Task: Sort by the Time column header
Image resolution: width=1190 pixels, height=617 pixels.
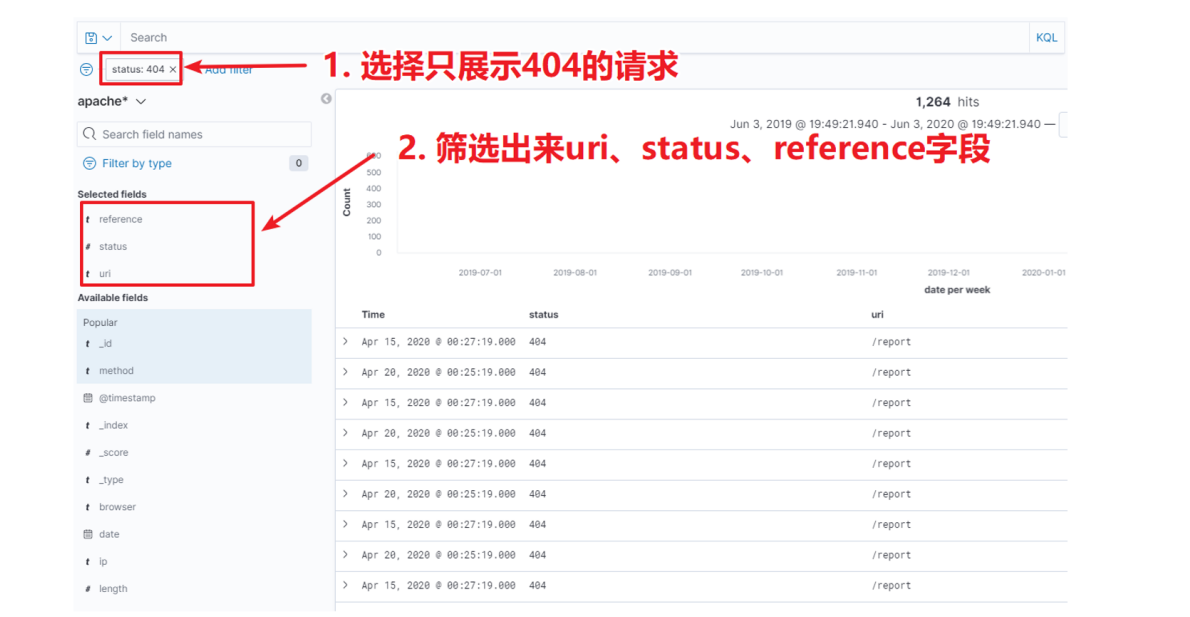Action: (x=373, y=315)
